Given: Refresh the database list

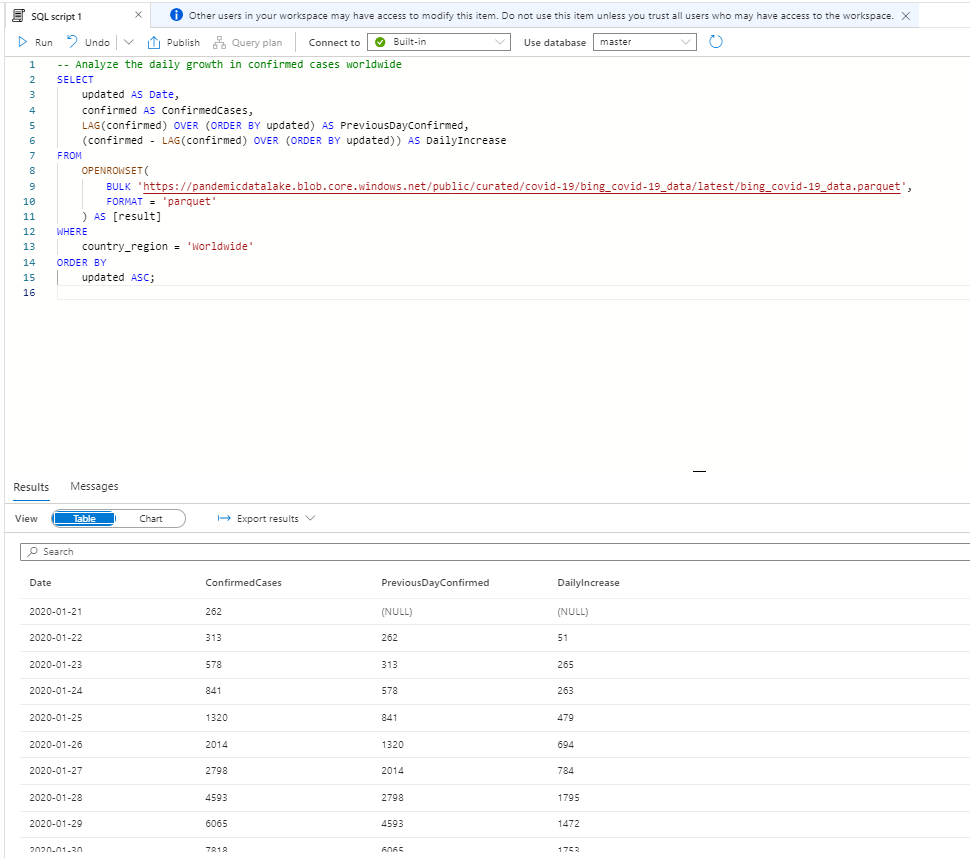Looking at the screenshot, I should click(x=716, y=42).
